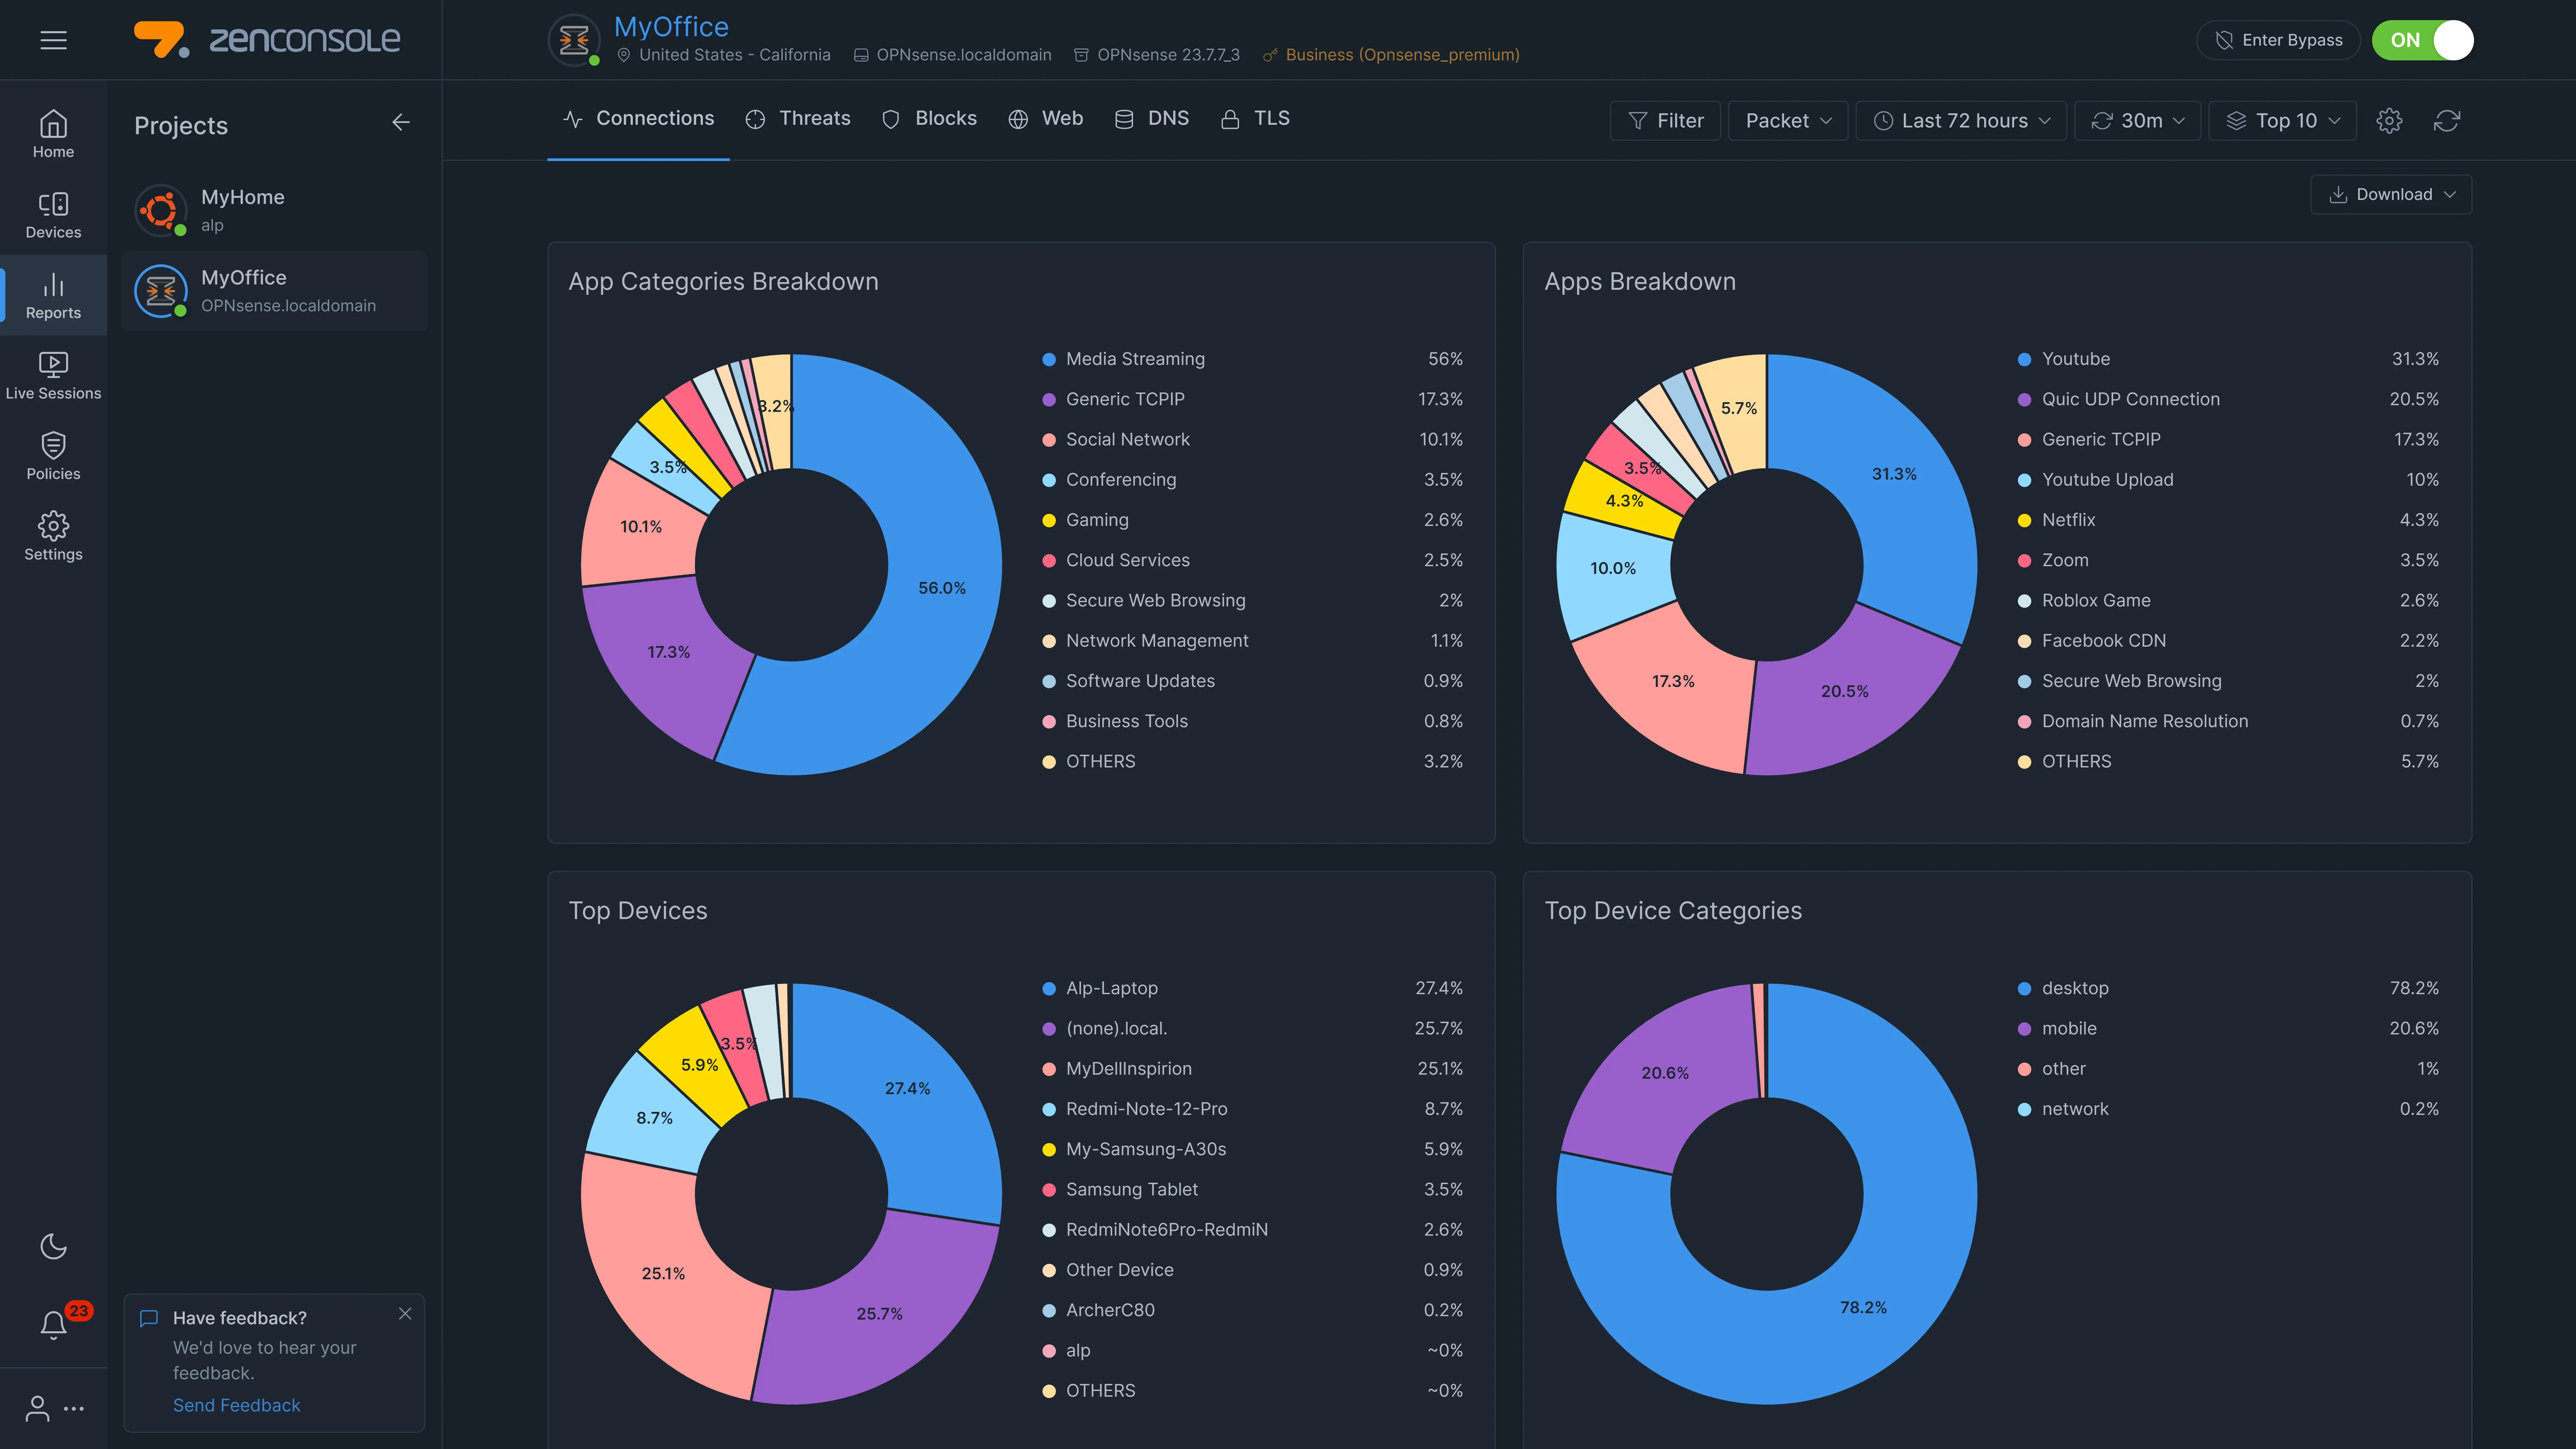This screenshot has width=2576, height=1449.
Task: Toggle Quic UDP Connection legend entry
Action: [x=2228, y=399]
